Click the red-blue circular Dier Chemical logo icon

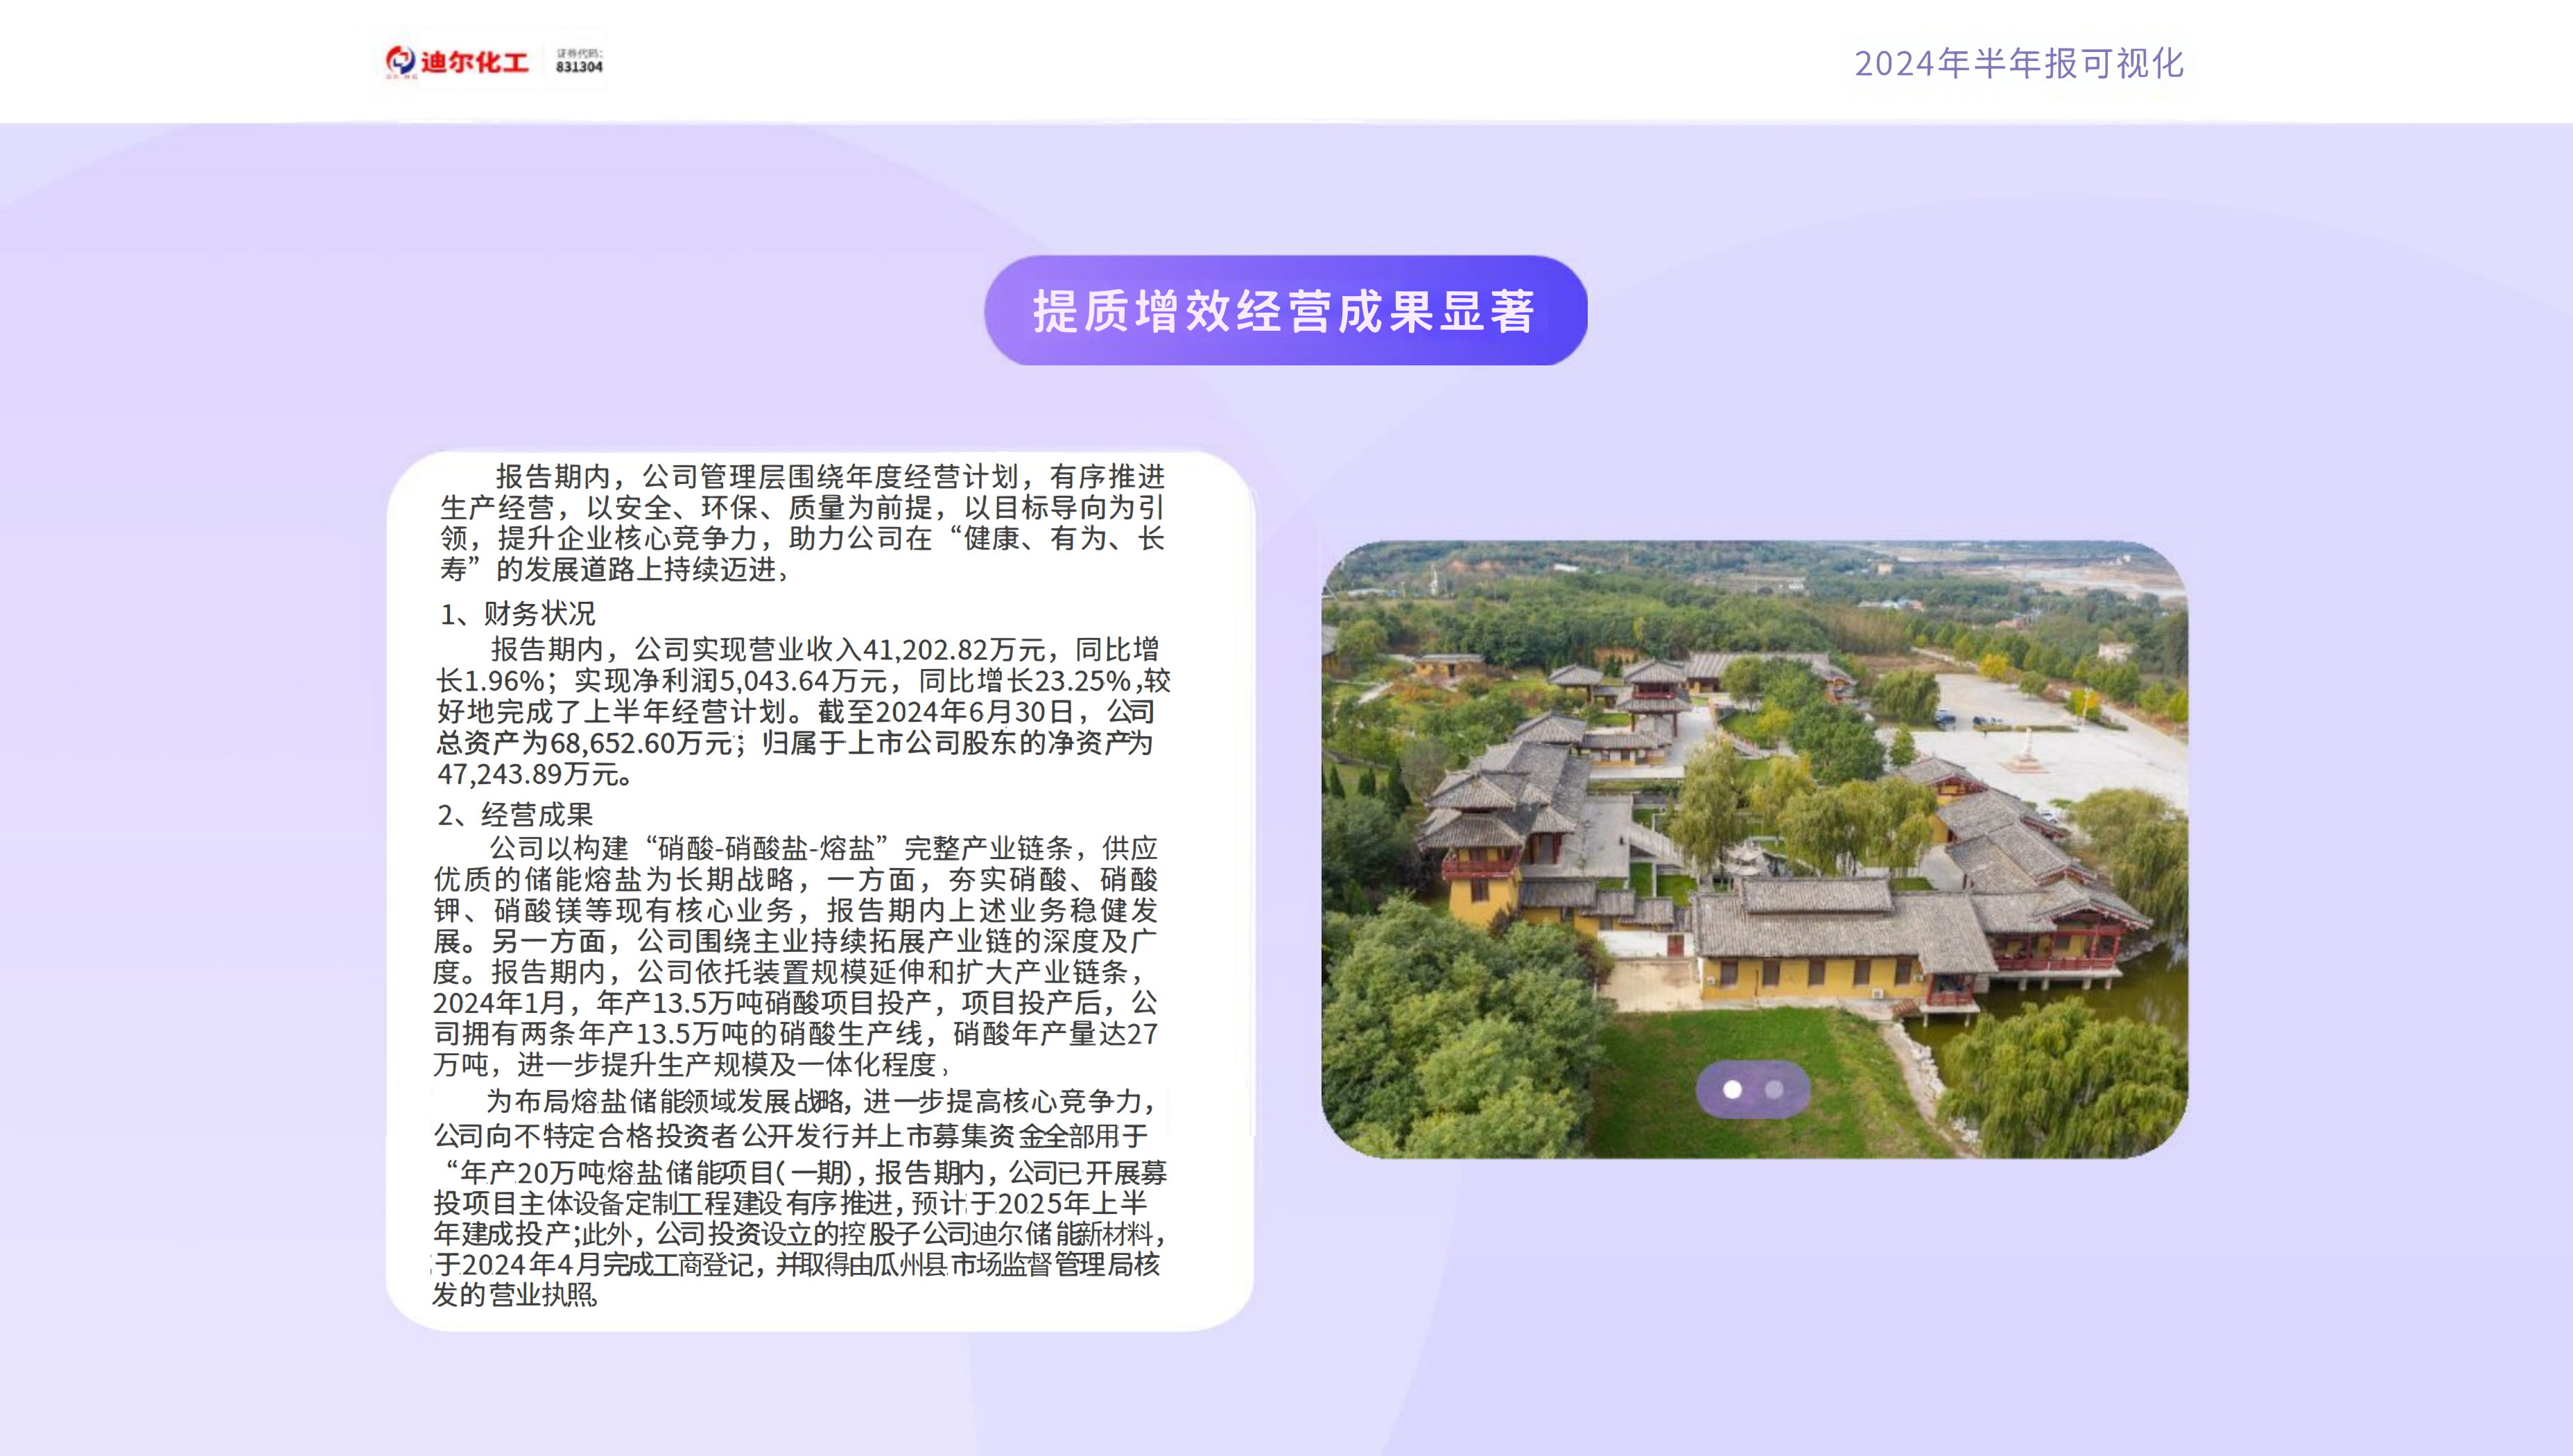tap(400, 61)
